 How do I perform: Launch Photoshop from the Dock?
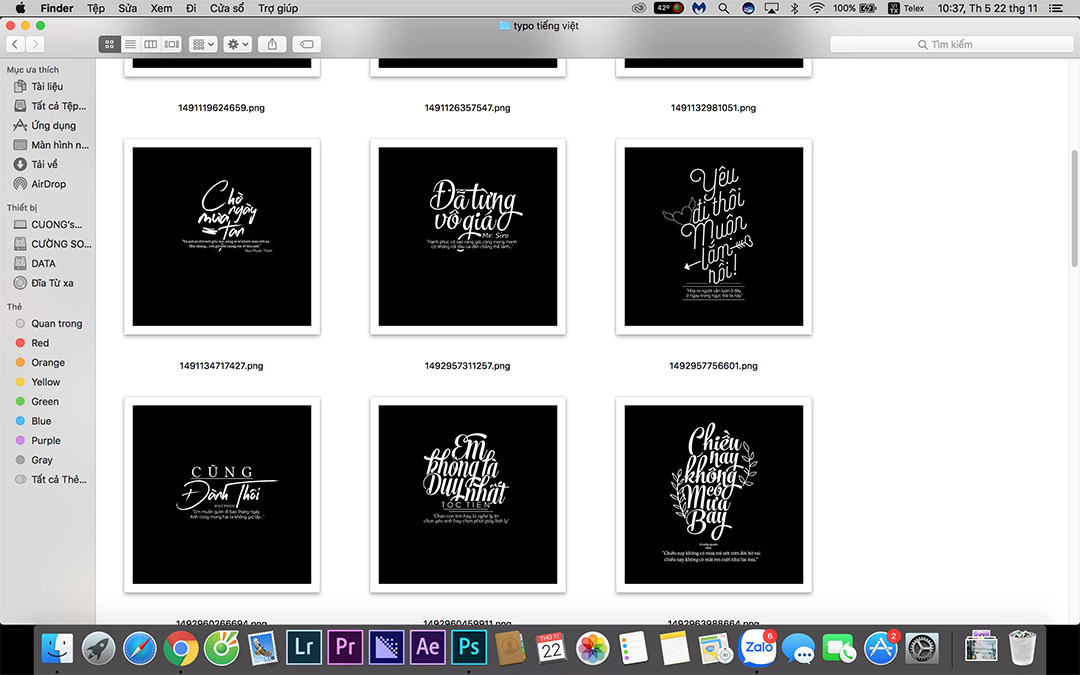468,647
